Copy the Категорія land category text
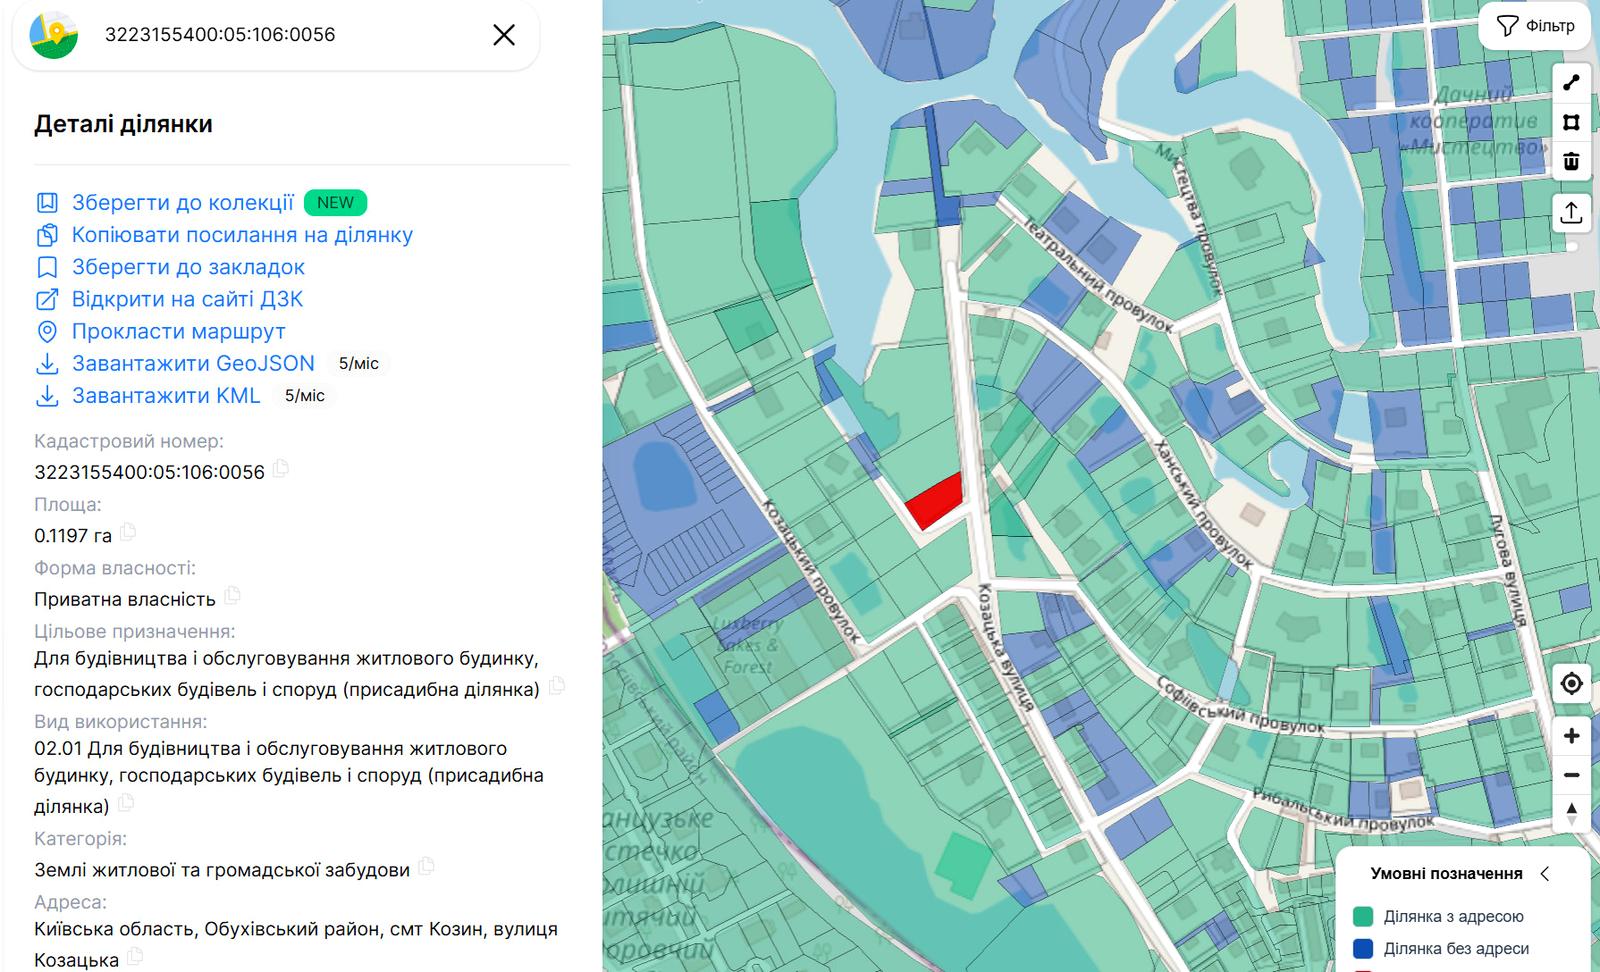The image size is (1600, 972). pyautogui.click(x=427, y=866)
